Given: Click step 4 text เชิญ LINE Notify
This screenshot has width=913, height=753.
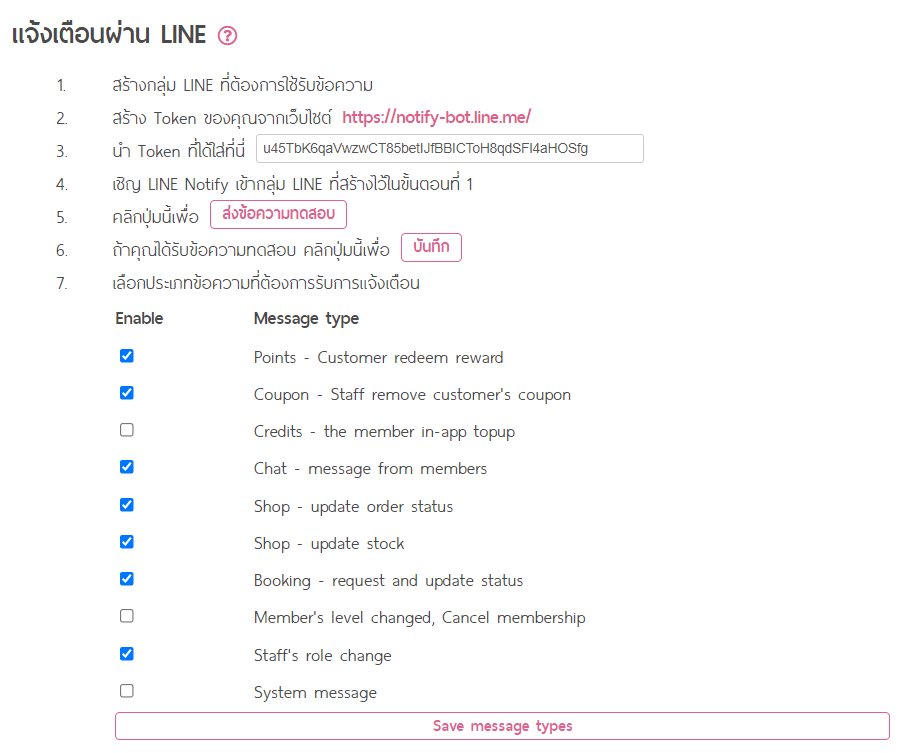Looking at the screenshot, I should pyautogui.click(x=292, y=185).
